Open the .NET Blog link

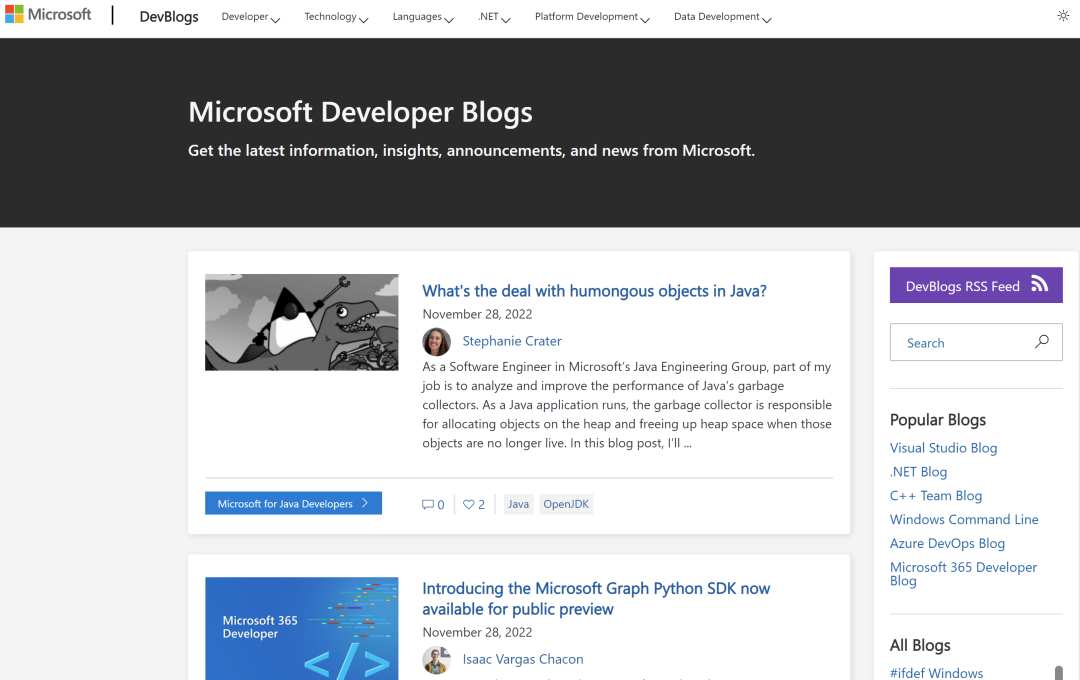(918, 472)
